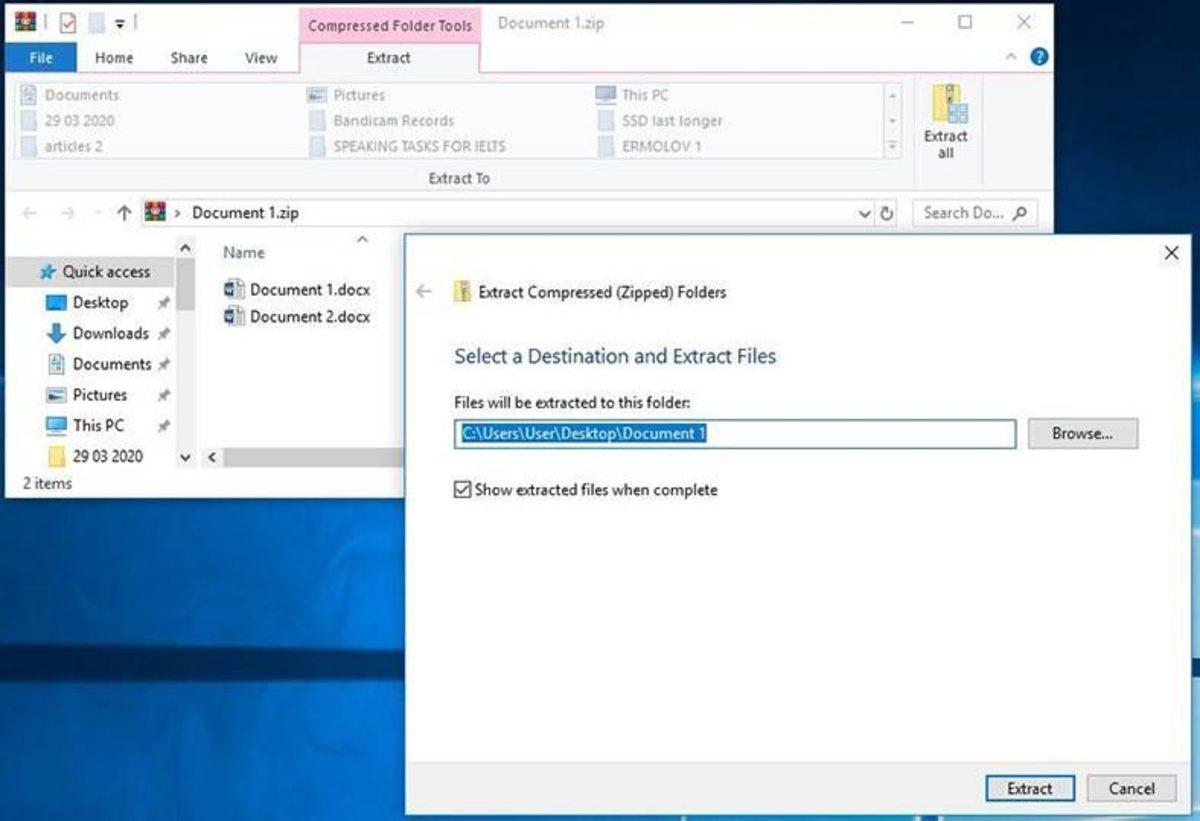Click the magnifier icon in Search box
This screenshot has width=1200, height=821.
[1020, 213]
